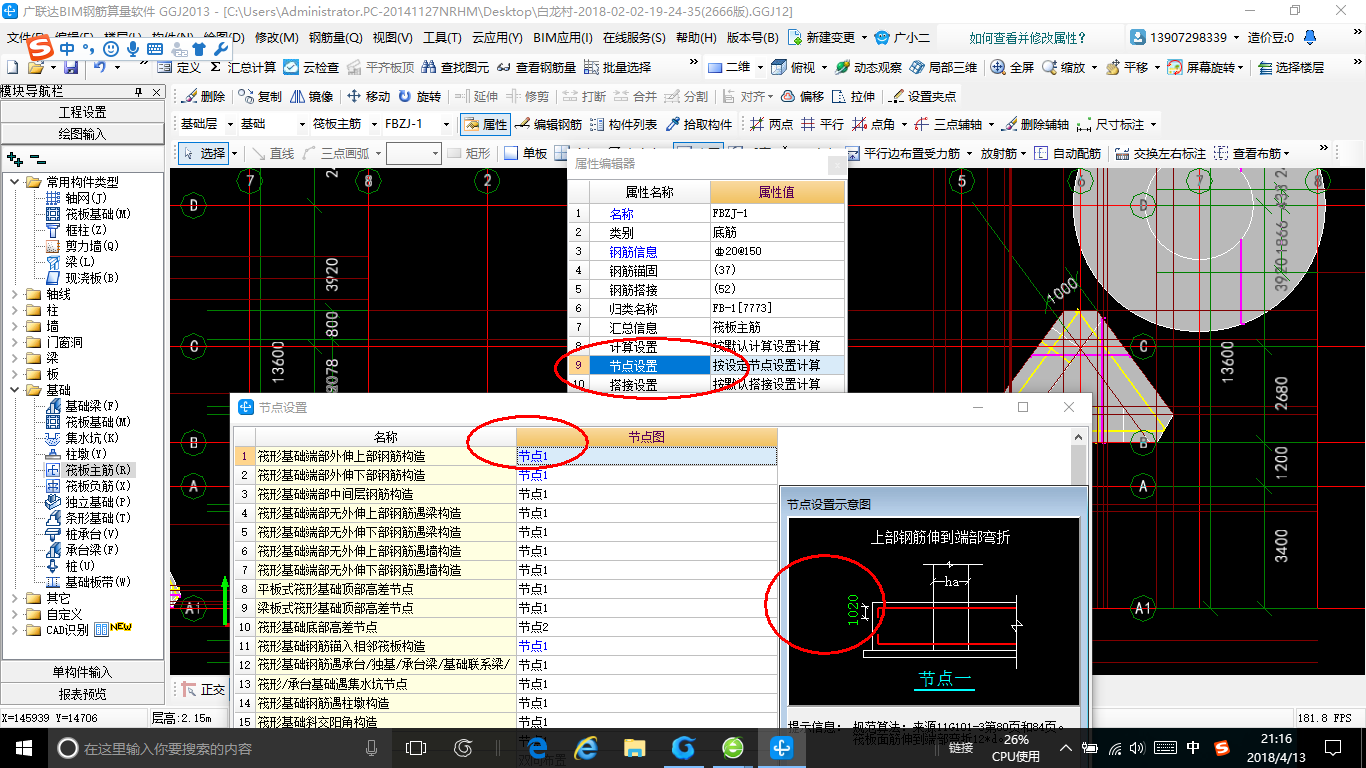Toggle the 选择 selection mode button

pyautogui.click(x=204, y=153)
